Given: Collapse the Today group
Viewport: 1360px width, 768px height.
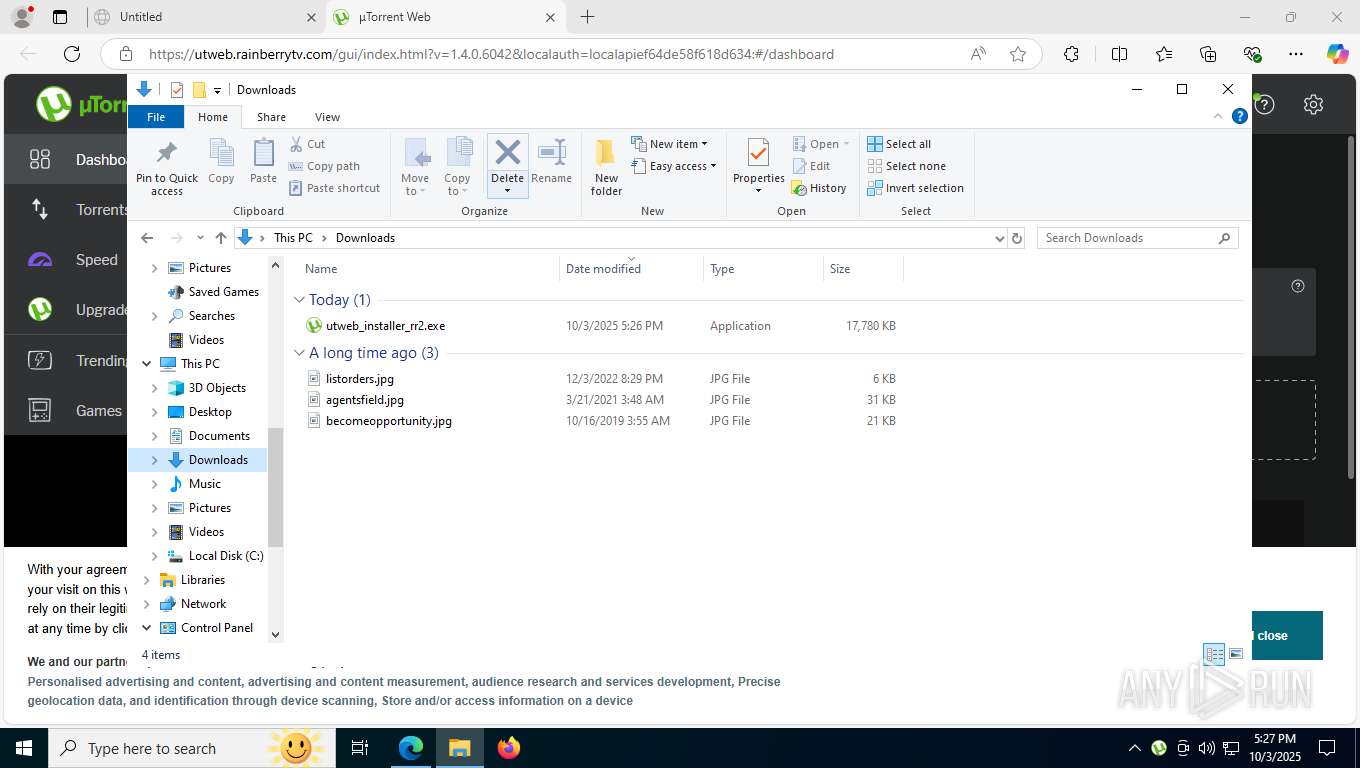Looking at the screenshot, I should point(299,300).
